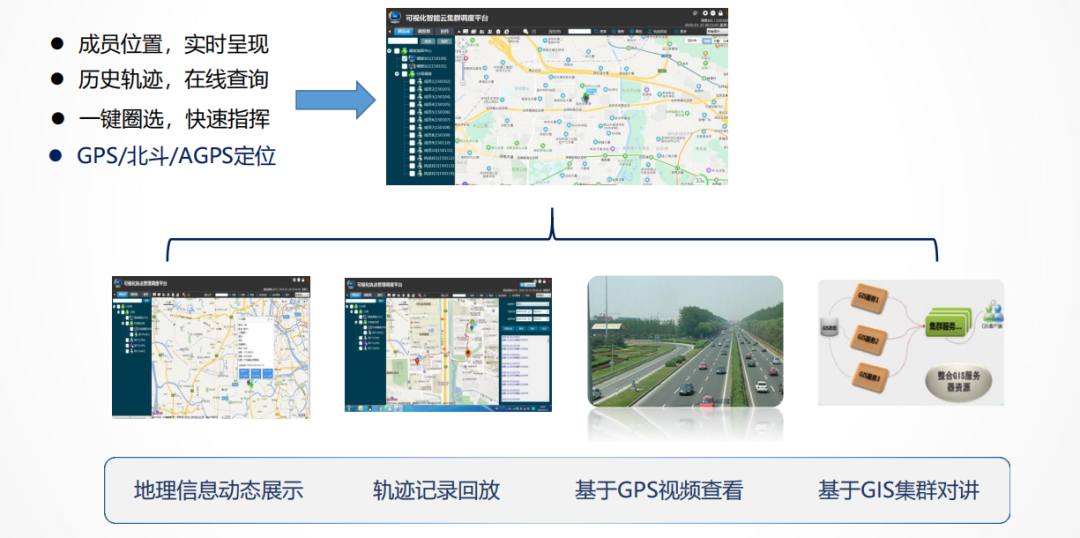Click the red pin in the track playback screenshot
Screen dimensions: 1080x538
coord(417,361)
